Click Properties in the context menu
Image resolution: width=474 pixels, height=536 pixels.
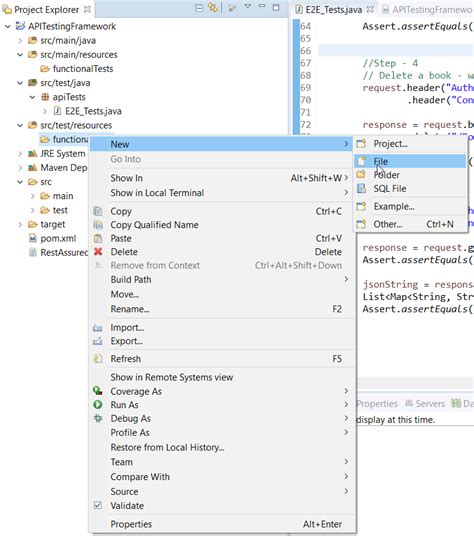click(221, 524)
